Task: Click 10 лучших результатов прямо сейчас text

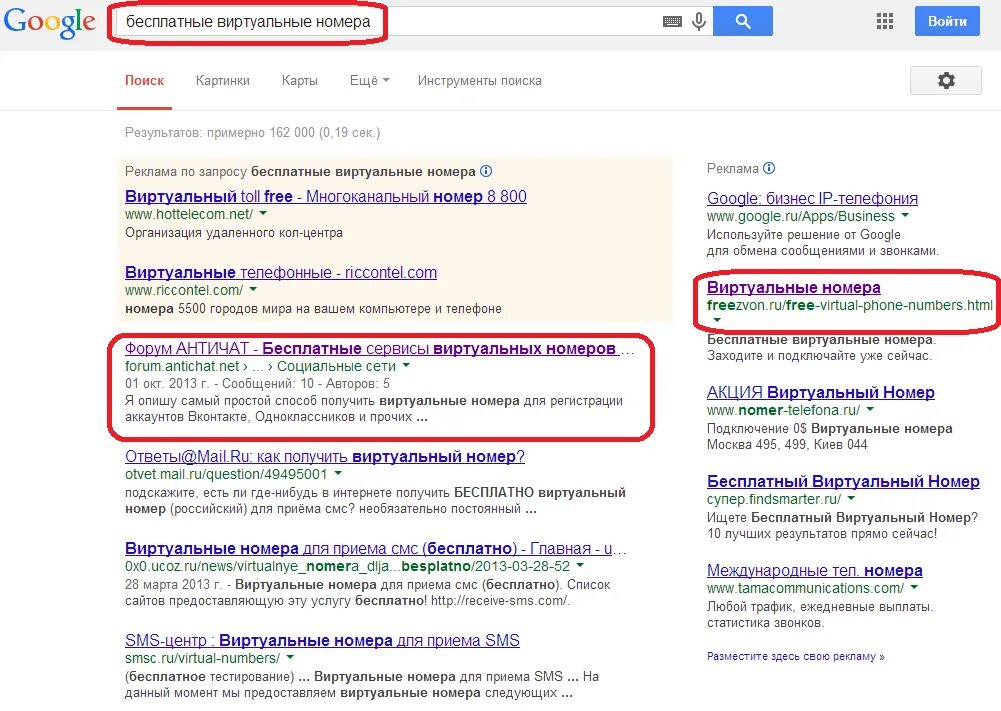Action: (822, 534)
